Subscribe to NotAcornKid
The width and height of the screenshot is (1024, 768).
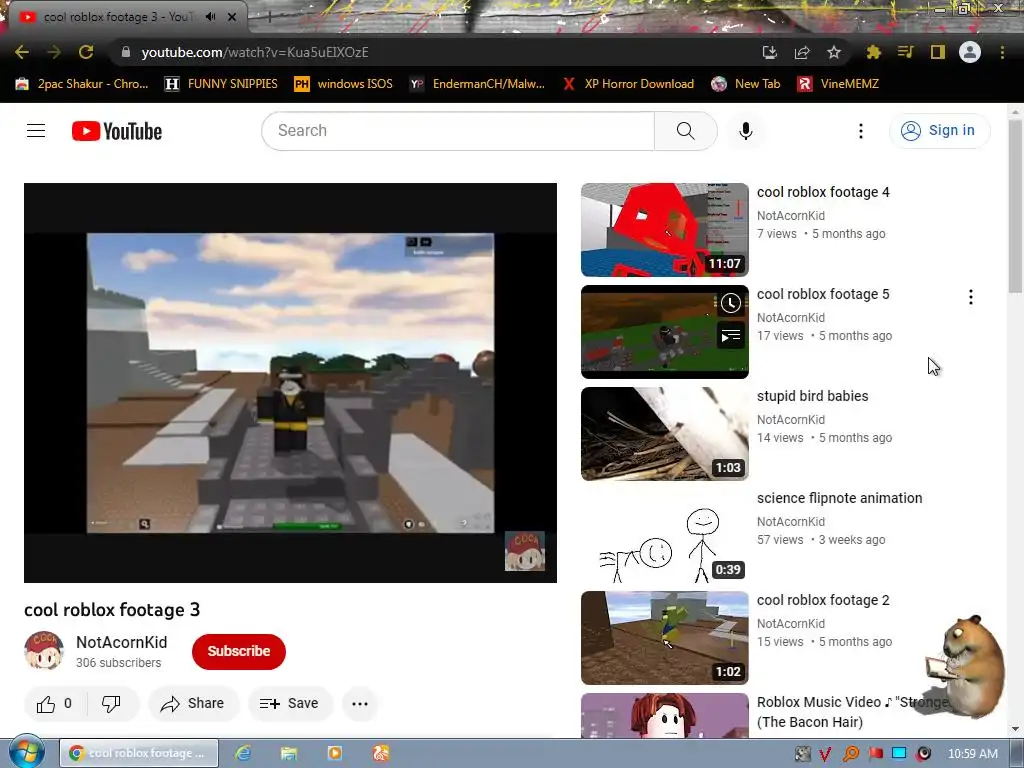pos(239,651)
